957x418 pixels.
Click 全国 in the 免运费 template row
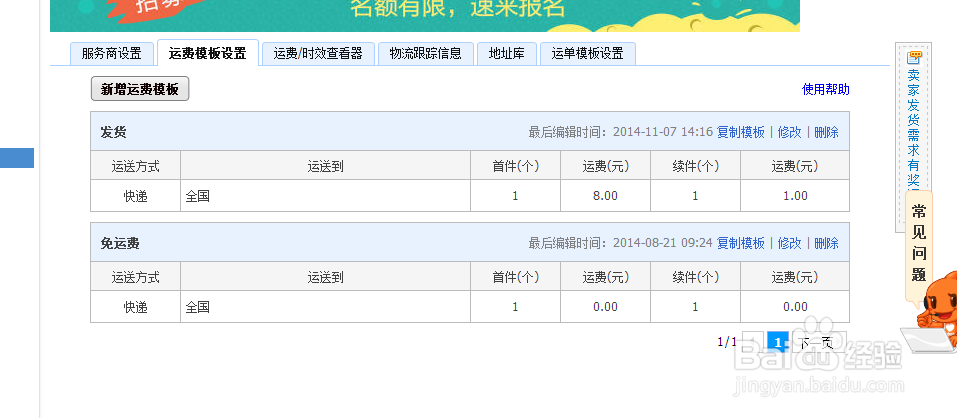pos(197,307)
